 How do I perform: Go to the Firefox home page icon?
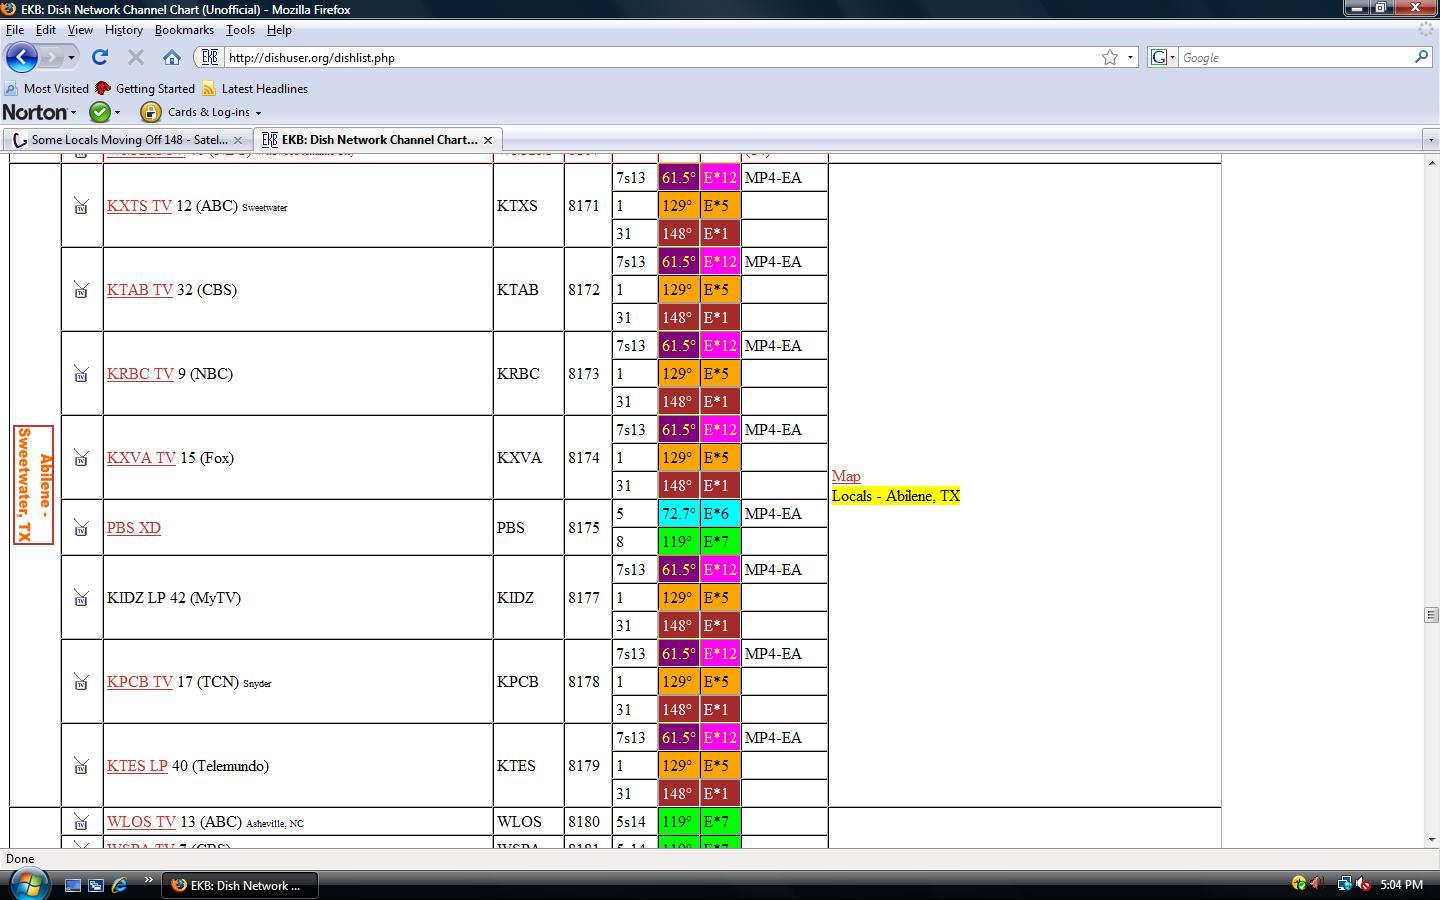coord(172,57)
